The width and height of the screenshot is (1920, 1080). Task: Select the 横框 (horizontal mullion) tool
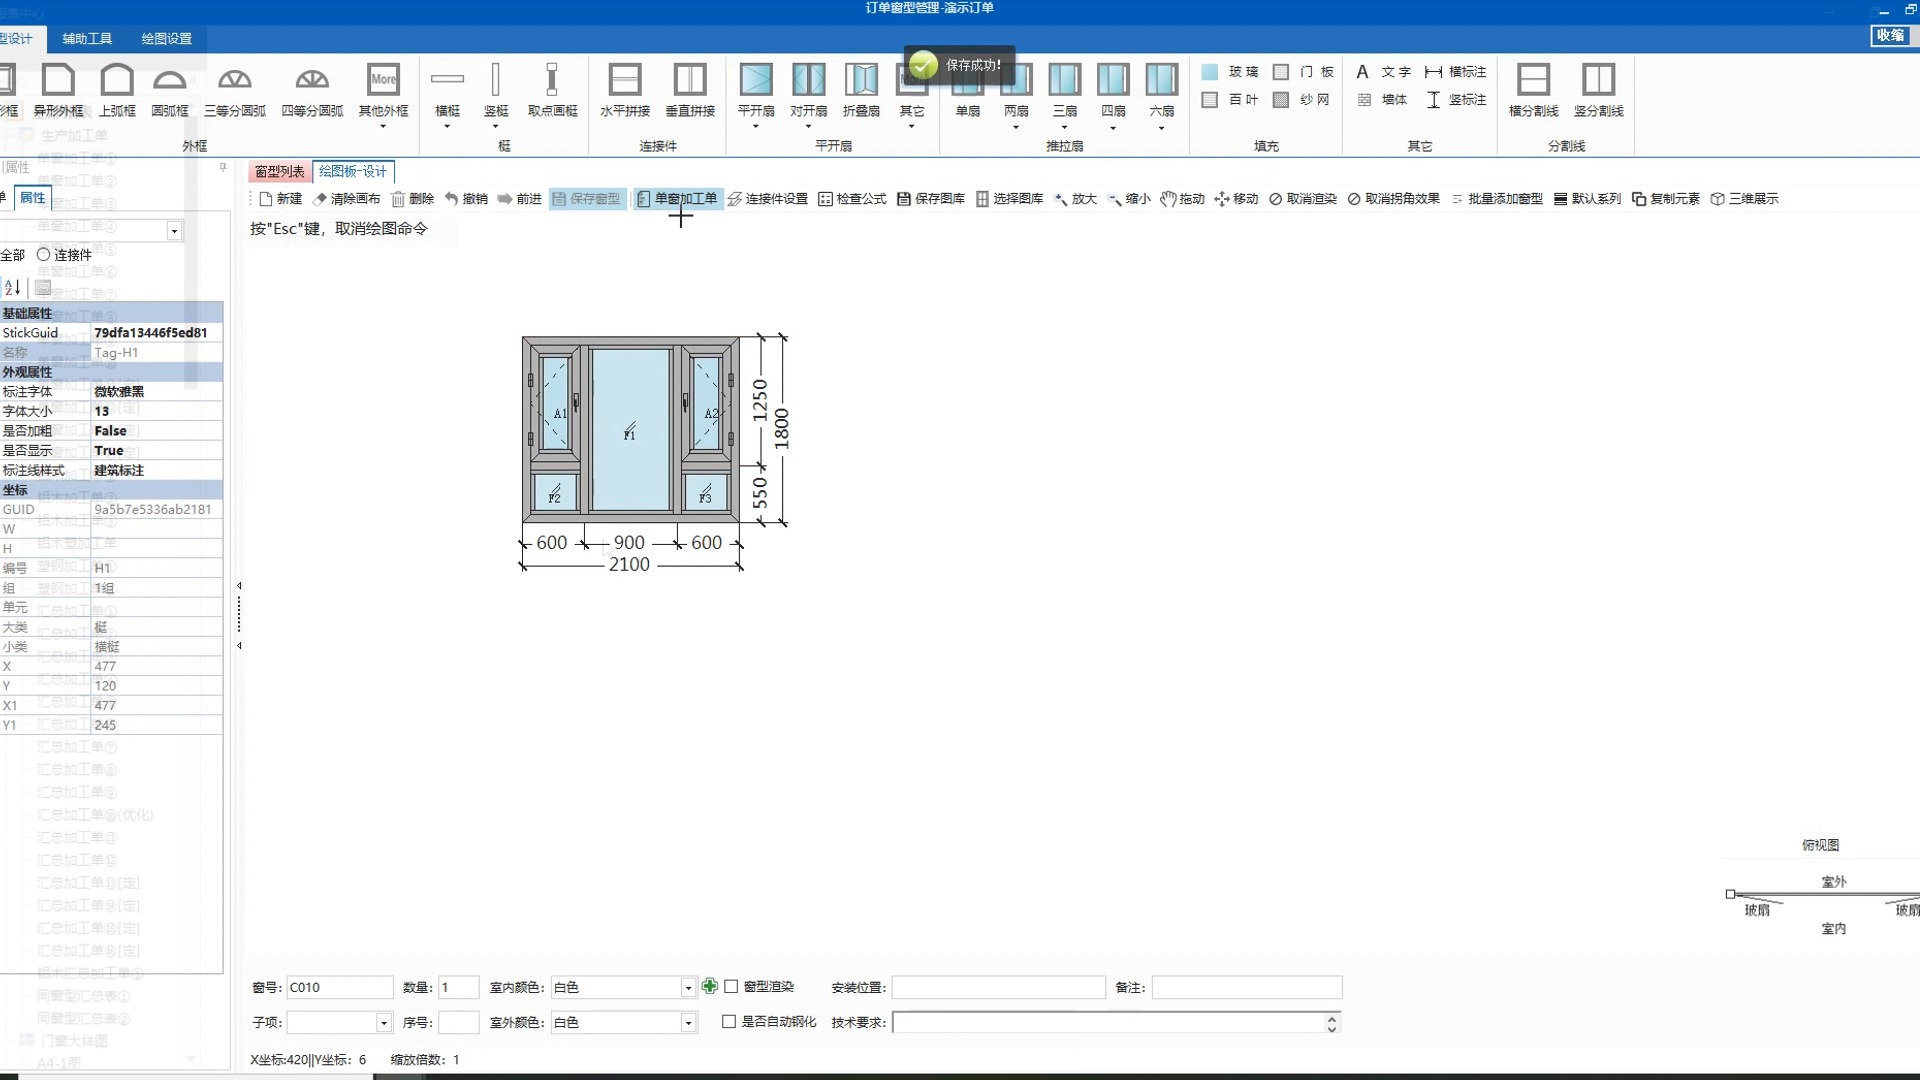(x=447, y=90)
